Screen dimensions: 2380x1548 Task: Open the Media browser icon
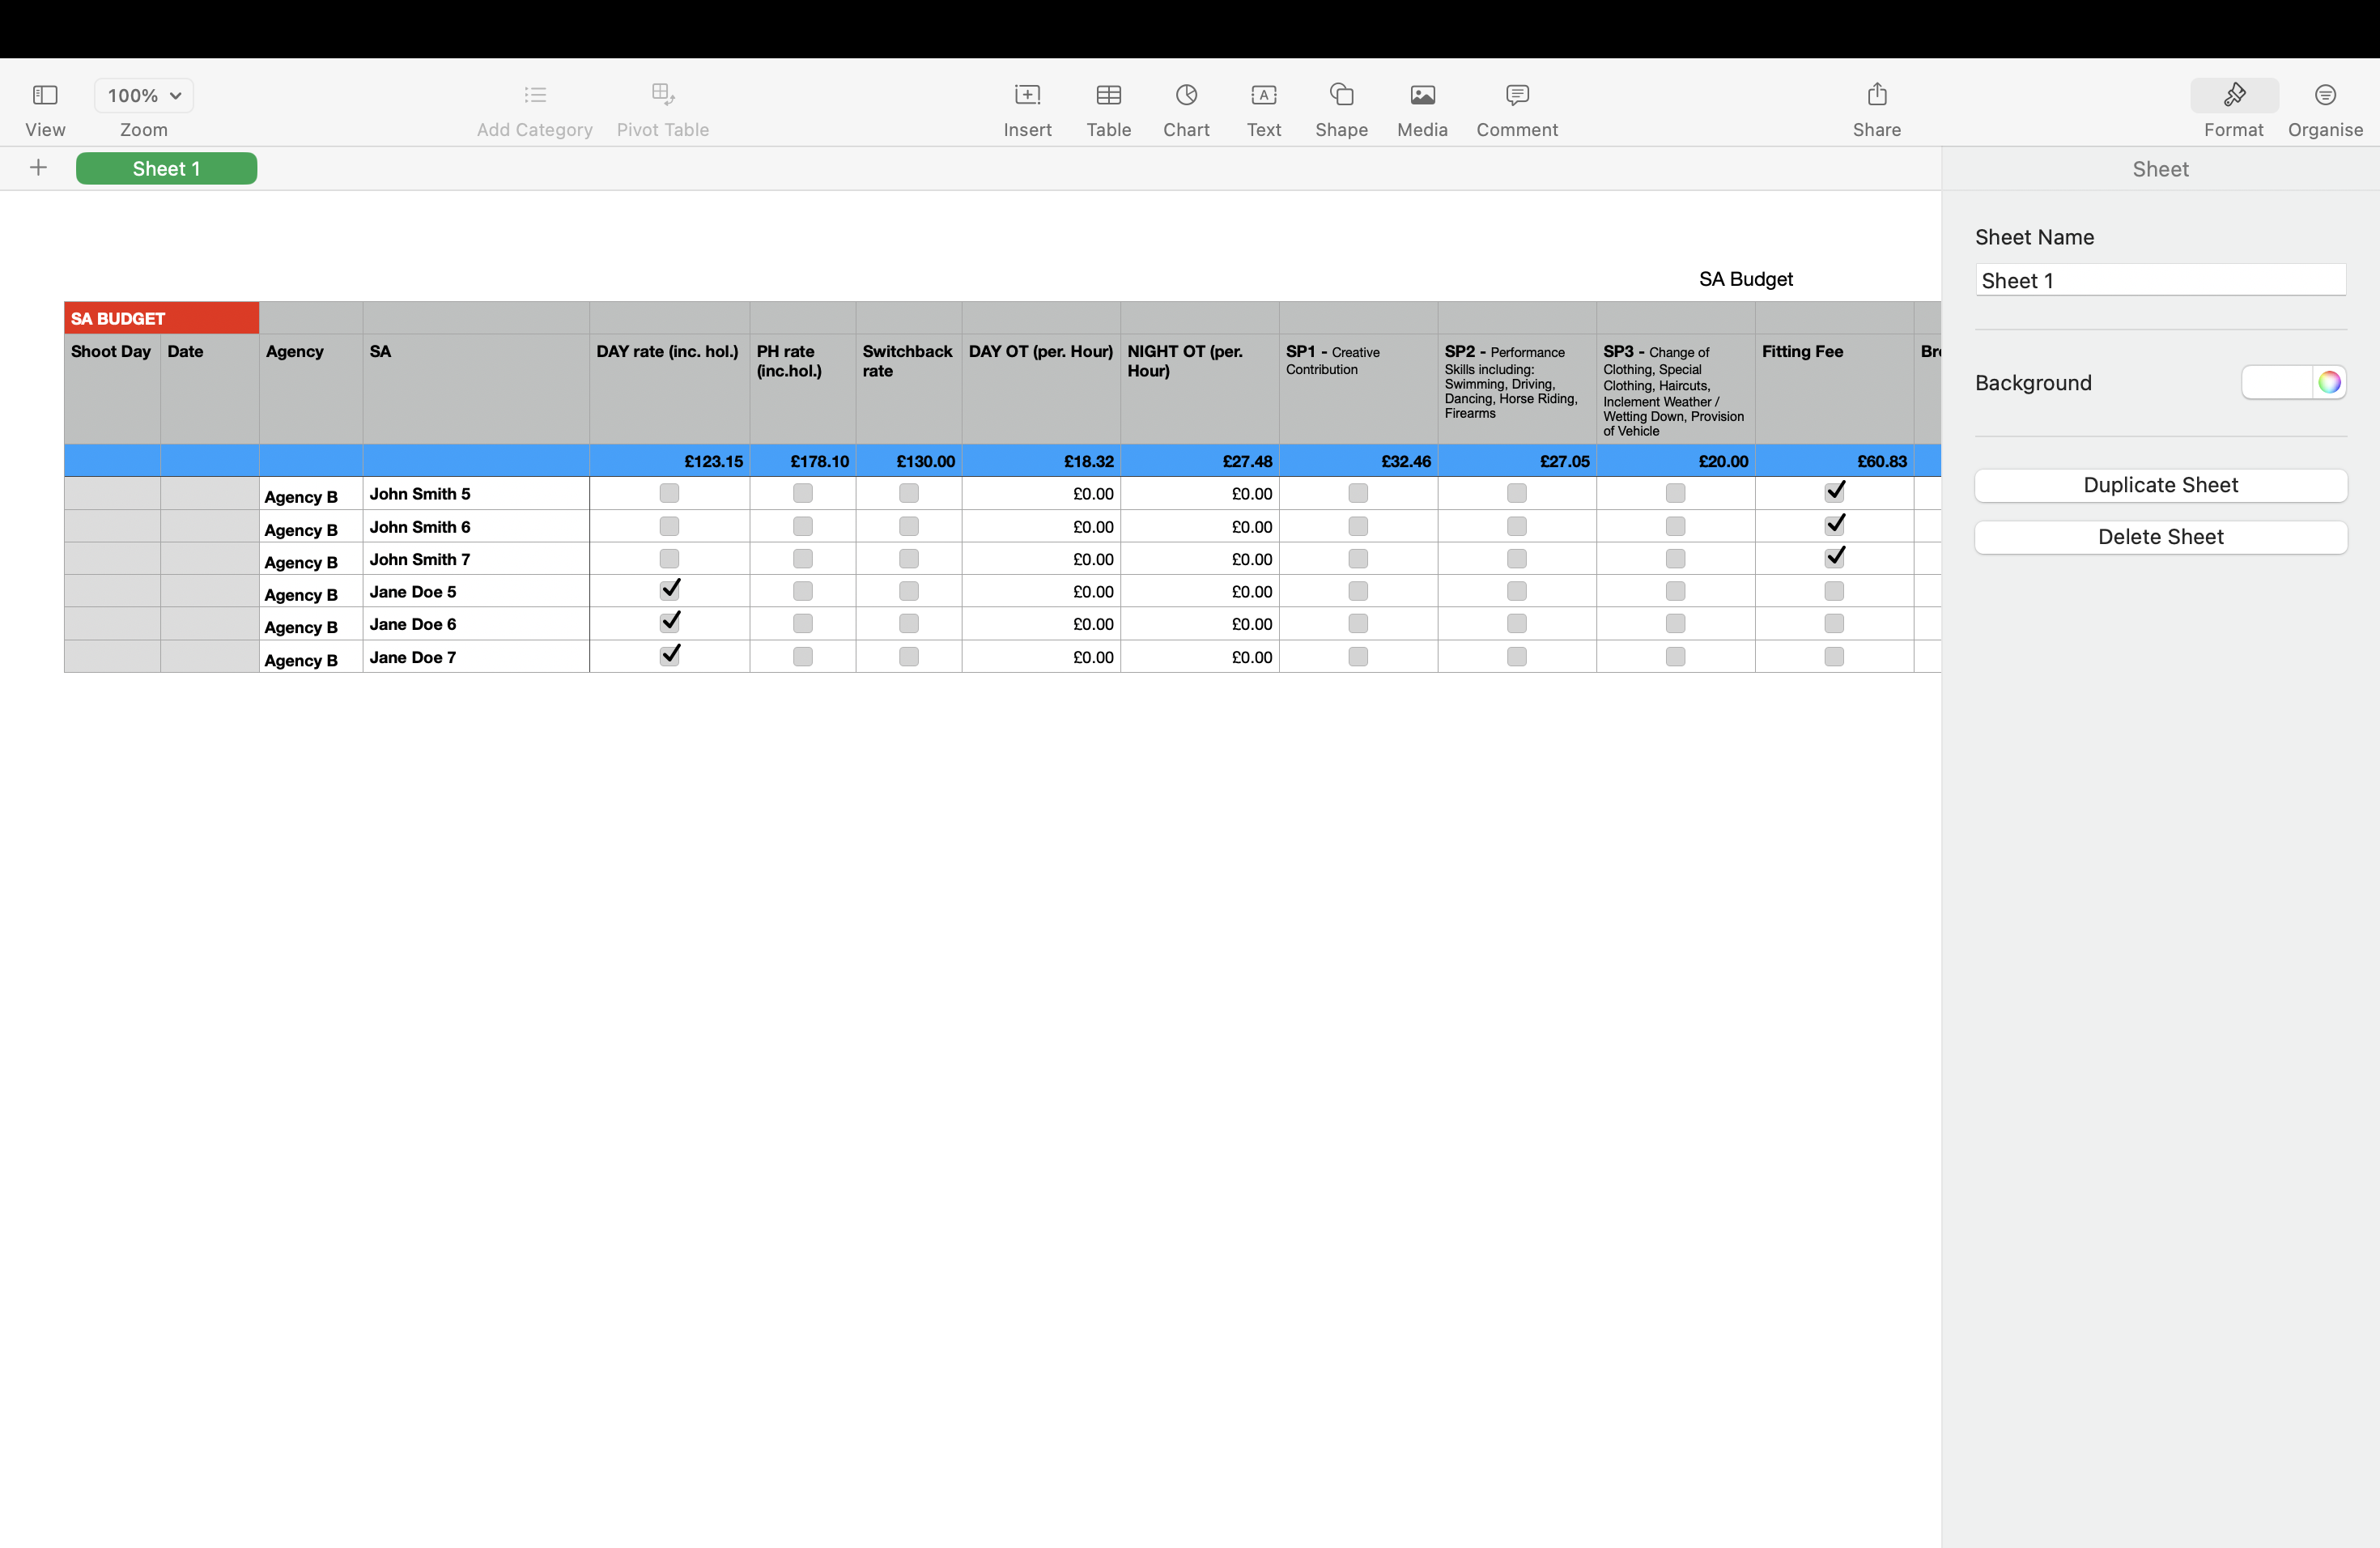click(x=1422, y=96)
